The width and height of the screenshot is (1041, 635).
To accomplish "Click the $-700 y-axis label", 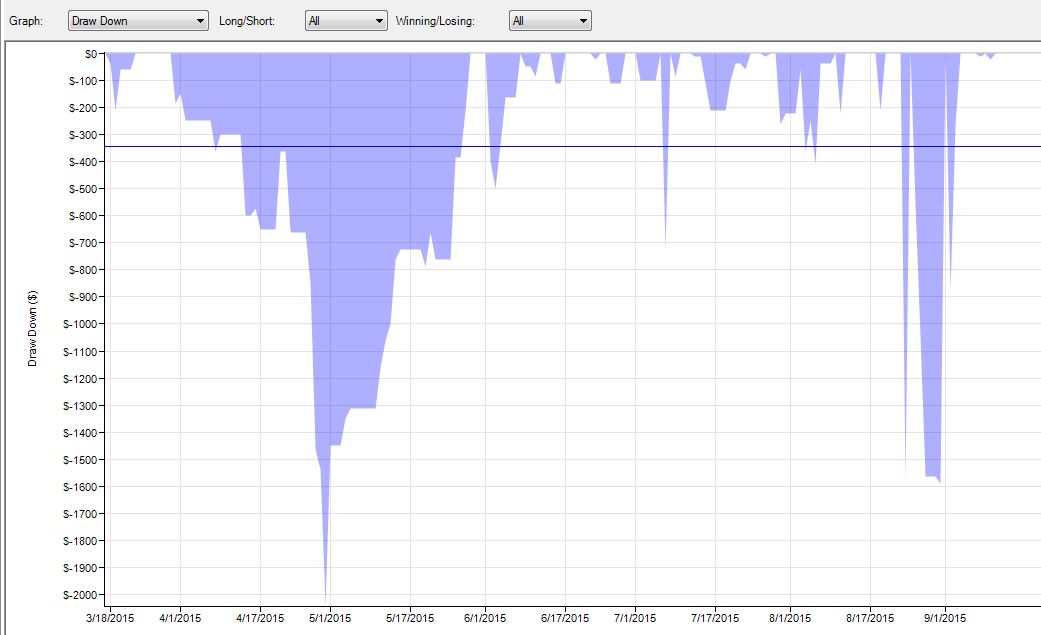I will [83, 243].
